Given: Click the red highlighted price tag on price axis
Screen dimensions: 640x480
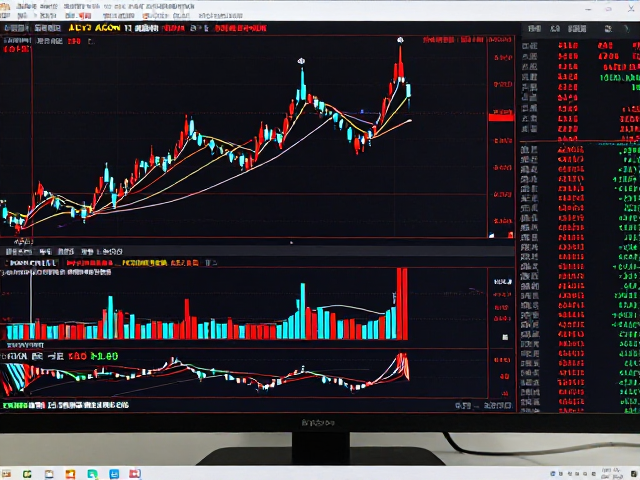Looking at the screenshot, I should click(501, 117).
